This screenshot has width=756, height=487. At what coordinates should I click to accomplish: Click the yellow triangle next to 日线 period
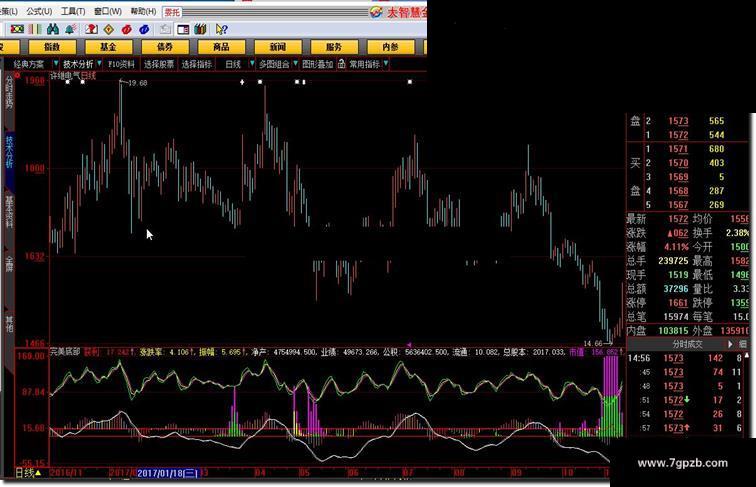click(x=38, y=473)
